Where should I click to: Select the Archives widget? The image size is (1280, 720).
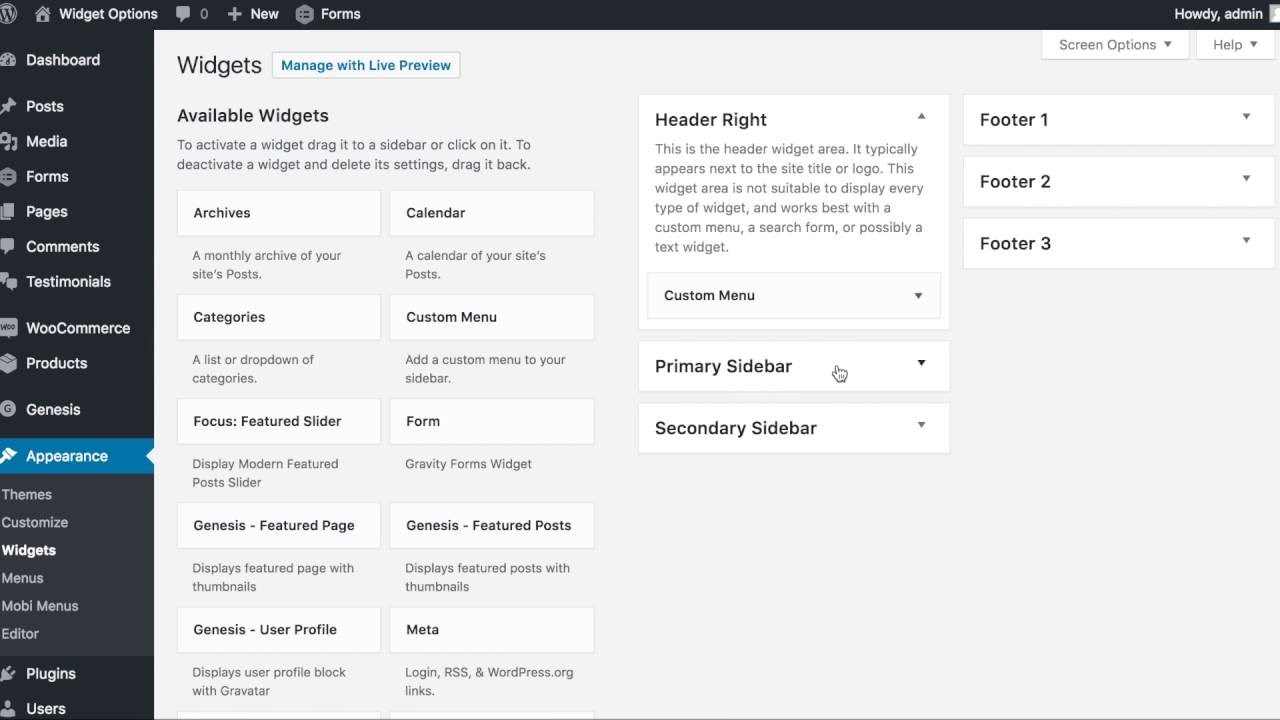point(279,213)
